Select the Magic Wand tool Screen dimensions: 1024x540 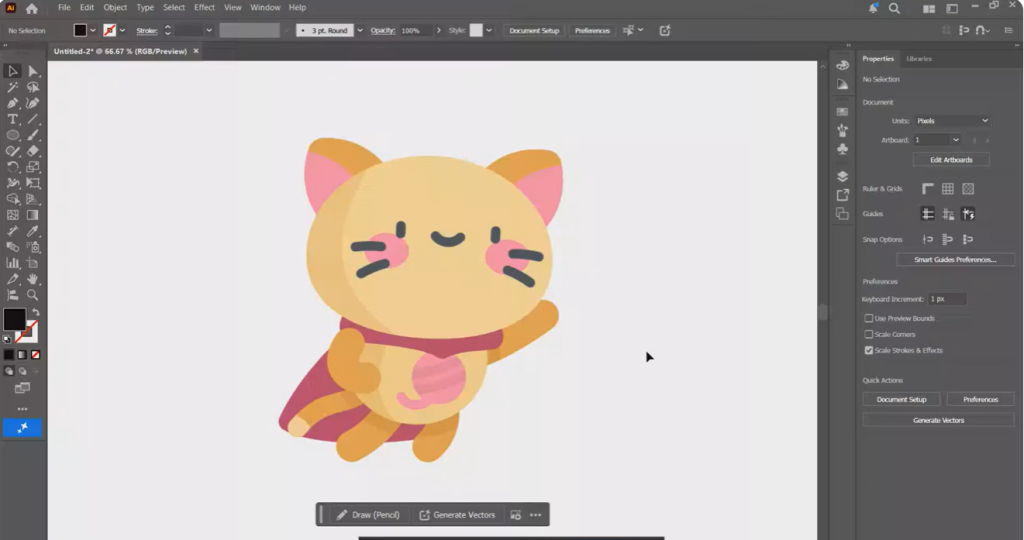click(x=12, y=87)
